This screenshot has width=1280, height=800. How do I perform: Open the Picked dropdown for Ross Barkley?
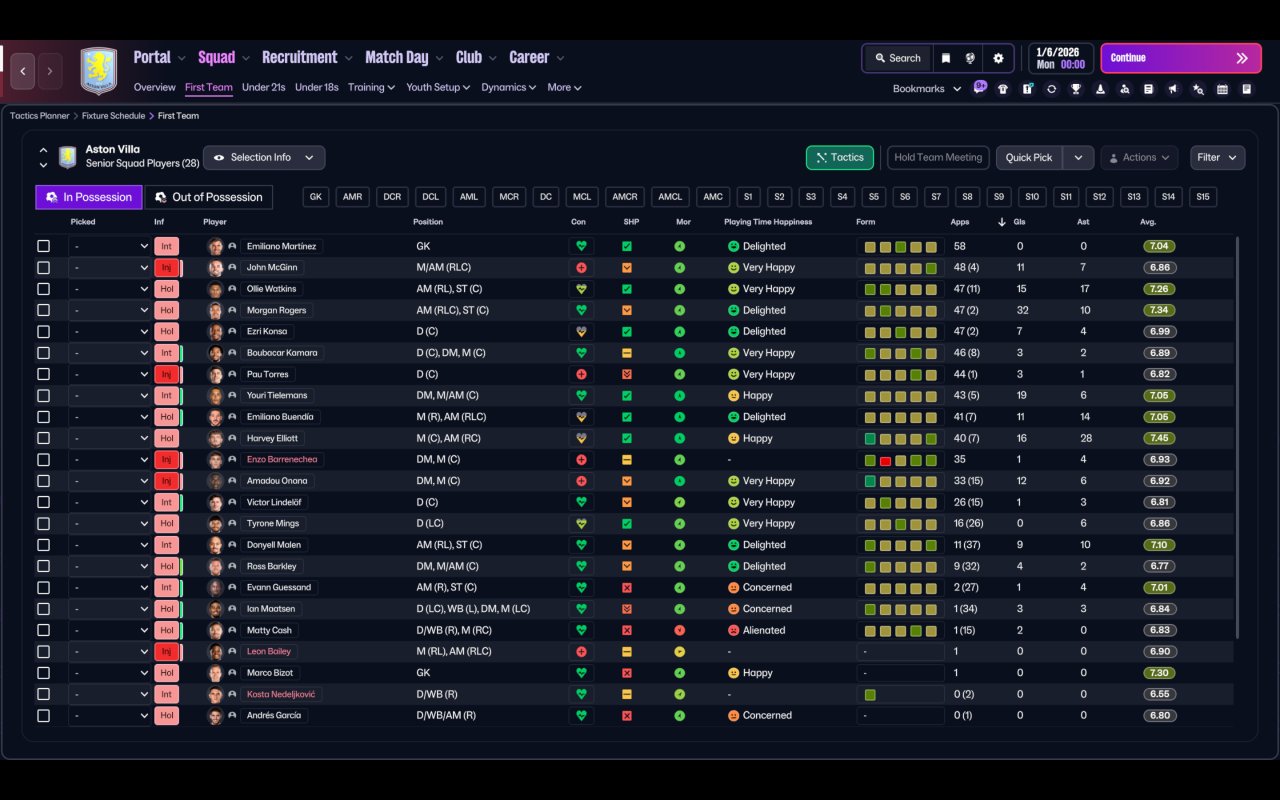click(110, 566)
